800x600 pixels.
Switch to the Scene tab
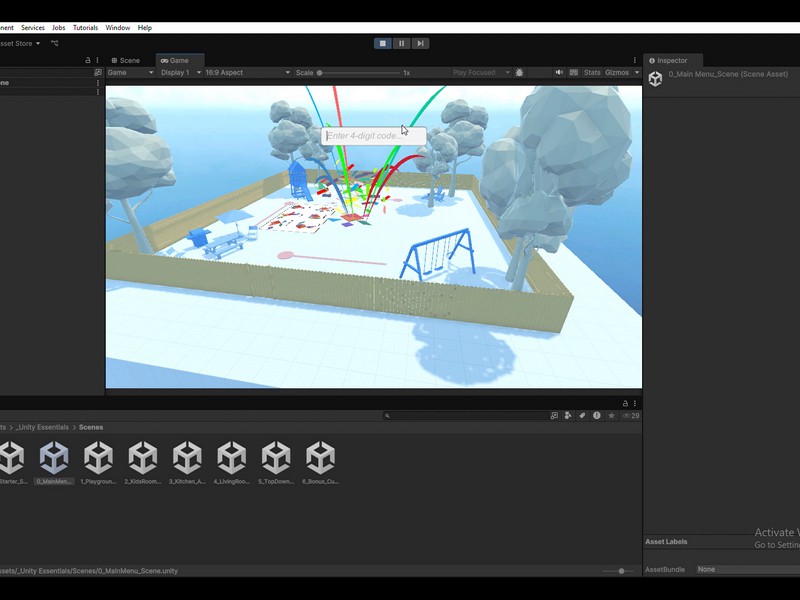[x=126, y=60]
